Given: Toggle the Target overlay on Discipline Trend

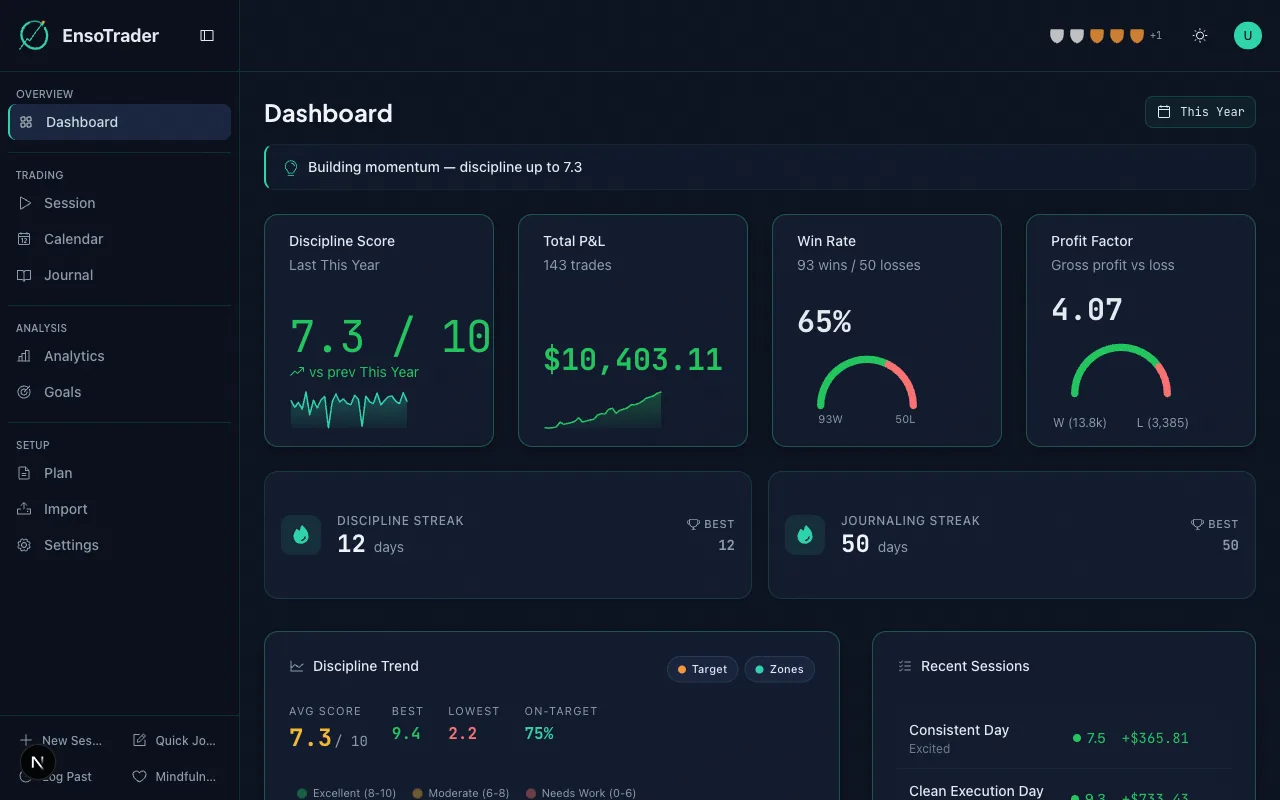Looking at the screenshot, I should point(702,669).
